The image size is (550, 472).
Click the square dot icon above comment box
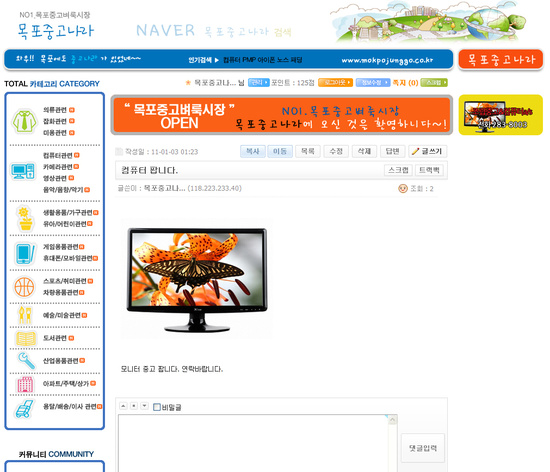coord(134,406)
